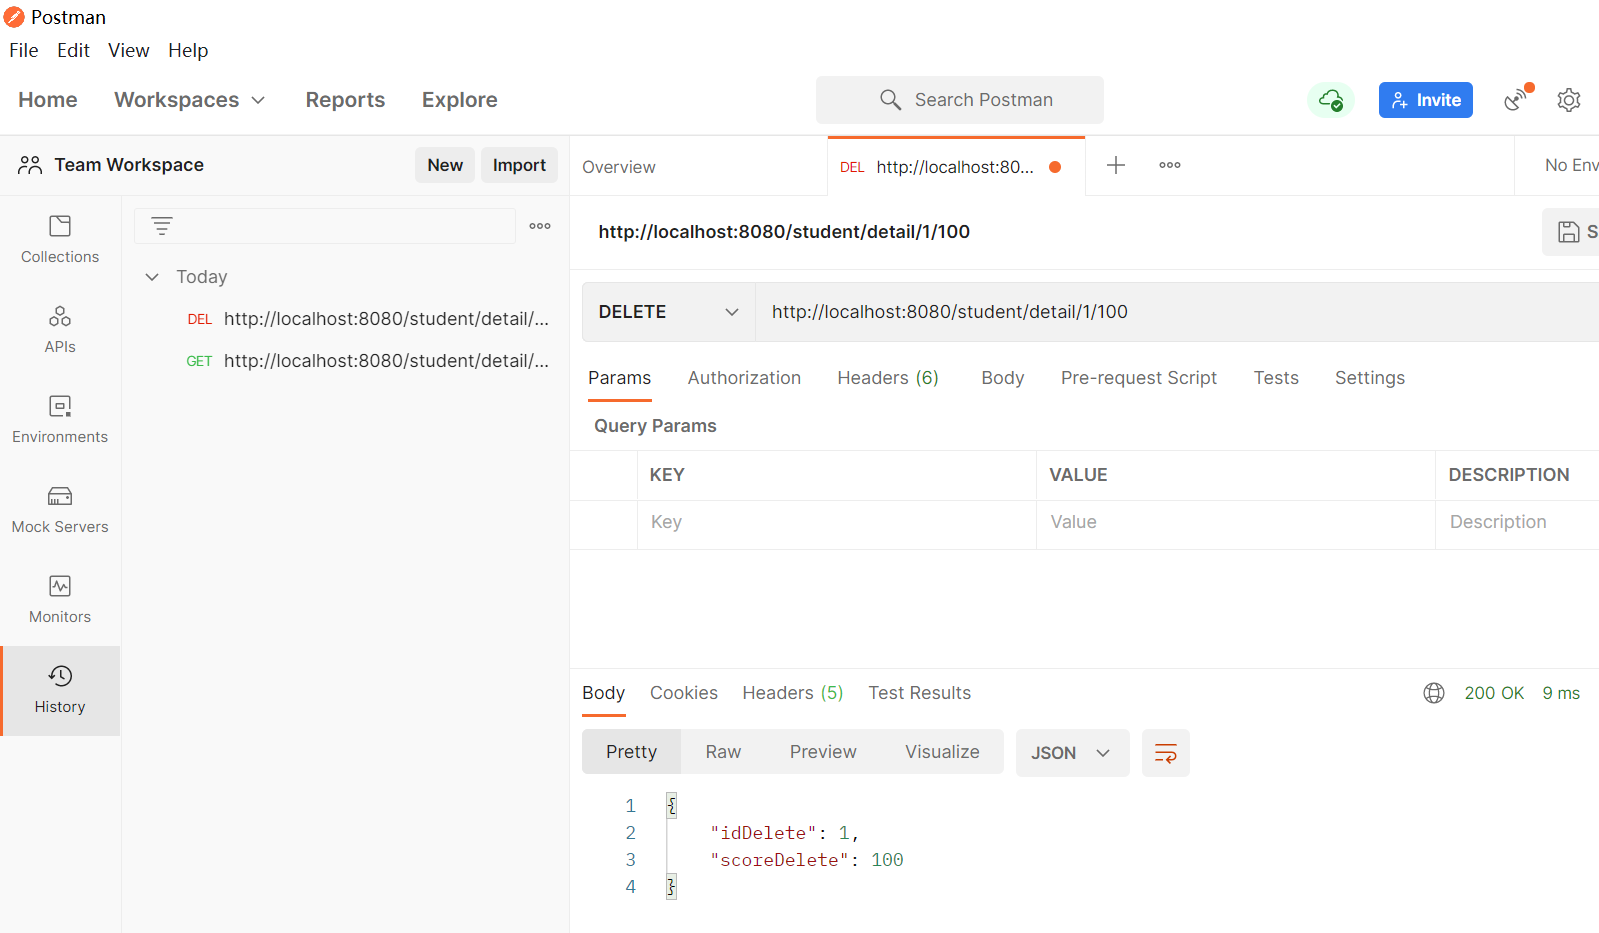Open the JSON format dropdown
The image size is (1599, 933).
click(1072, 753)
